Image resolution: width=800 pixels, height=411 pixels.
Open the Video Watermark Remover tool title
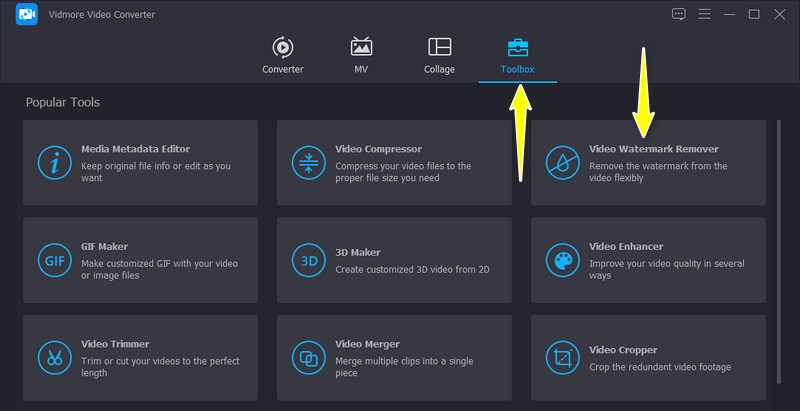[x=653, y=149]
